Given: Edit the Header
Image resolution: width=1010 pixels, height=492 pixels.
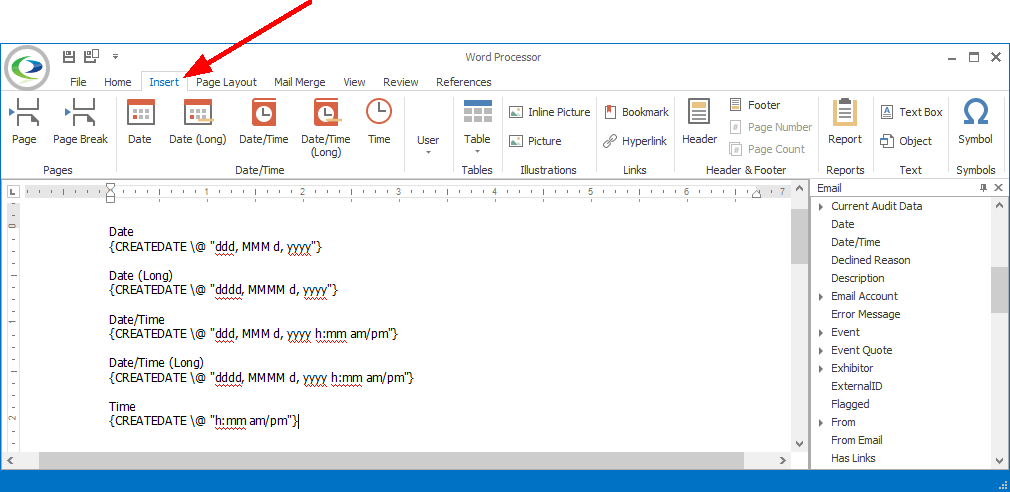Looking at the screenshot, I should coord(700,121).
